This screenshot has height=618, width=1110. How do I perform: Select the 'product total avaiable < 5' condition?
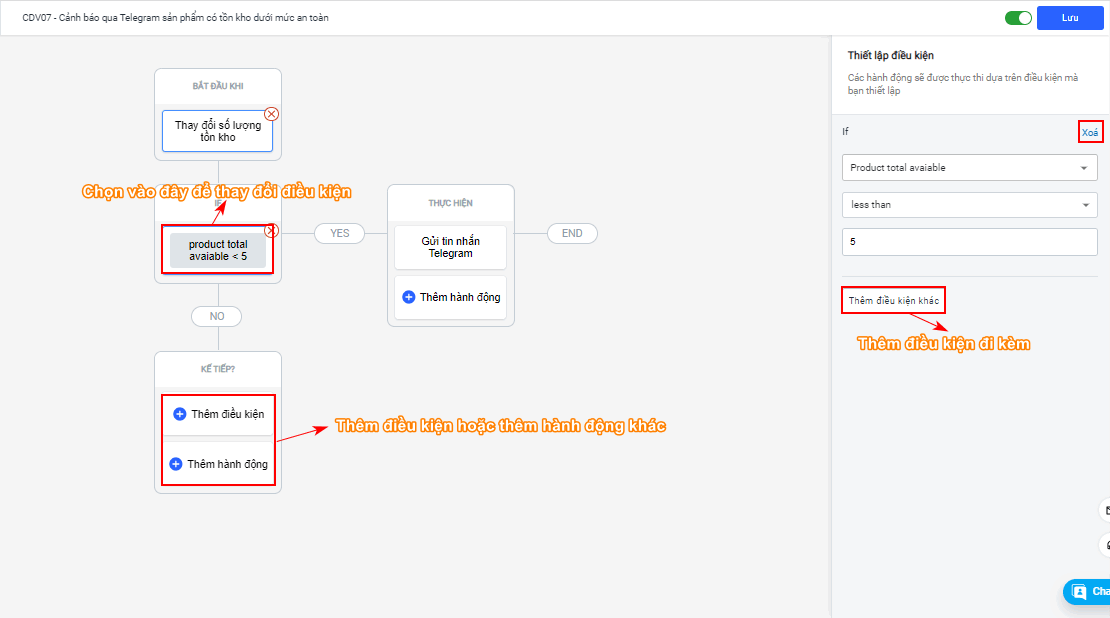218,250
